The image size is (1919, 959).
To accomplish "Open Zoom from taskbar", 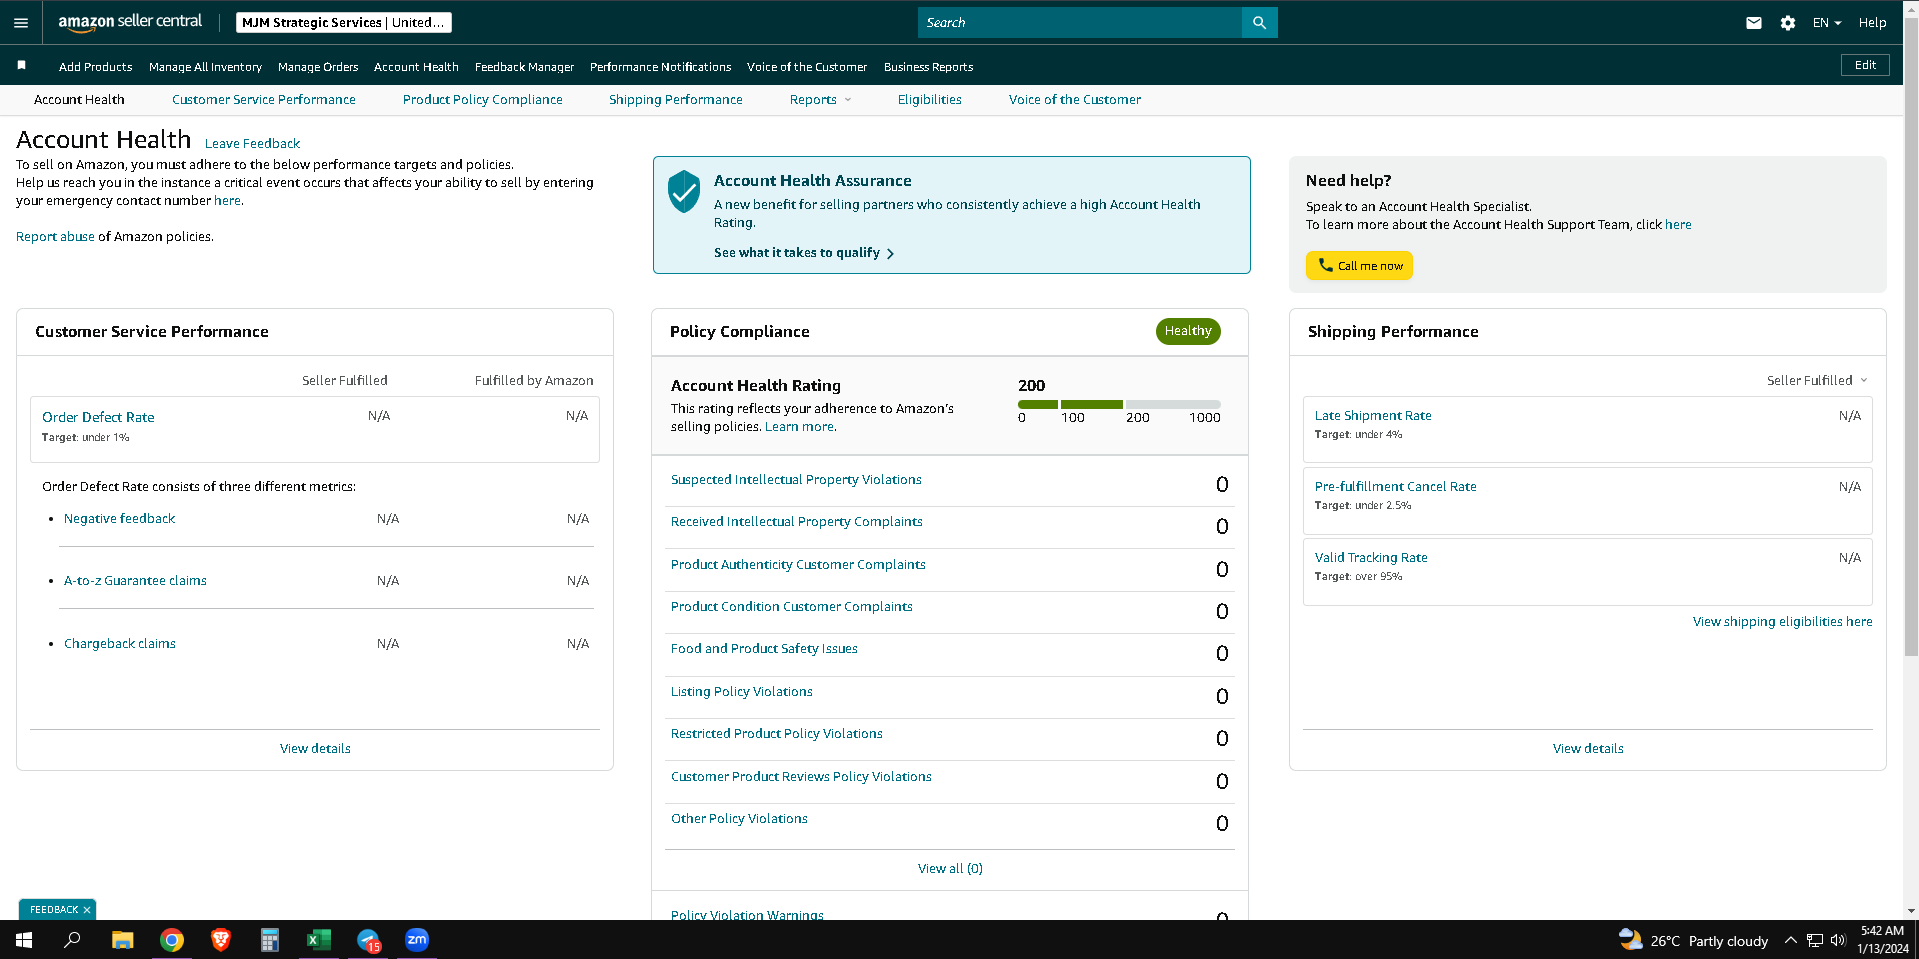I will [417, 940].
